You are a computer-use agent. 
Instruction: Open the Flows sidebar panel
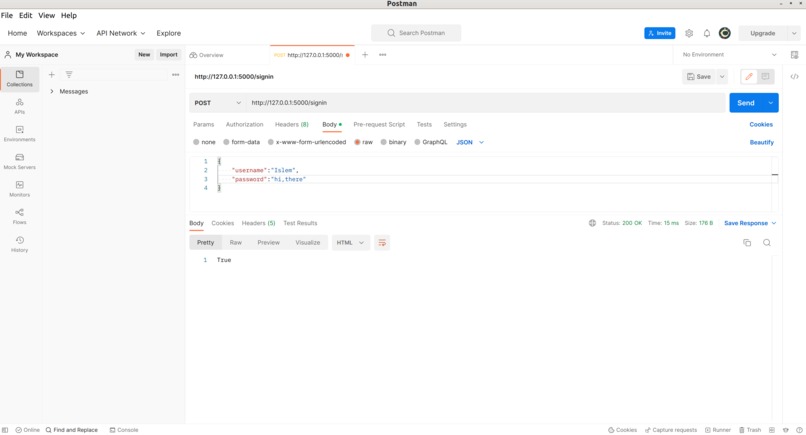tap(20, 216)
